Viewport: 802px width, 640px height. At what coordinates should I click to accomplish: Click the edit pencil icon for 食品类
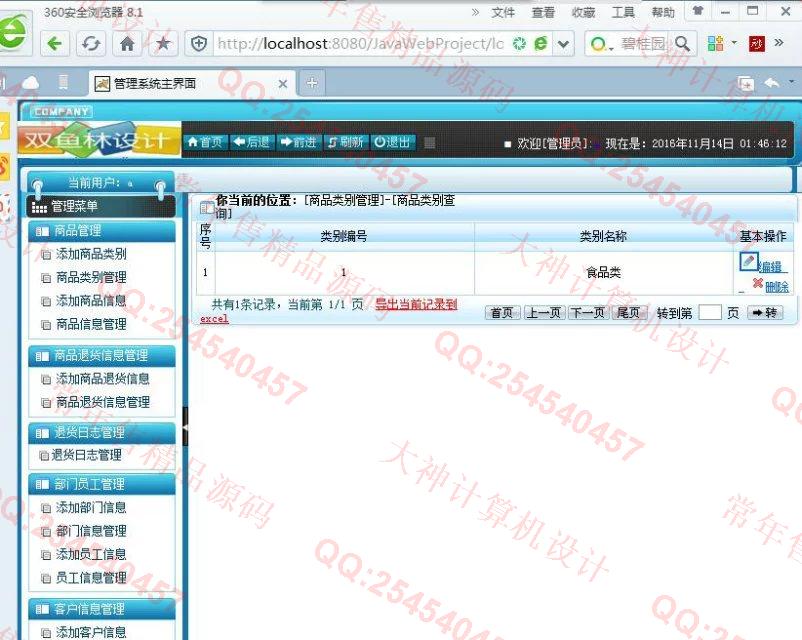[x=748, y=261]
